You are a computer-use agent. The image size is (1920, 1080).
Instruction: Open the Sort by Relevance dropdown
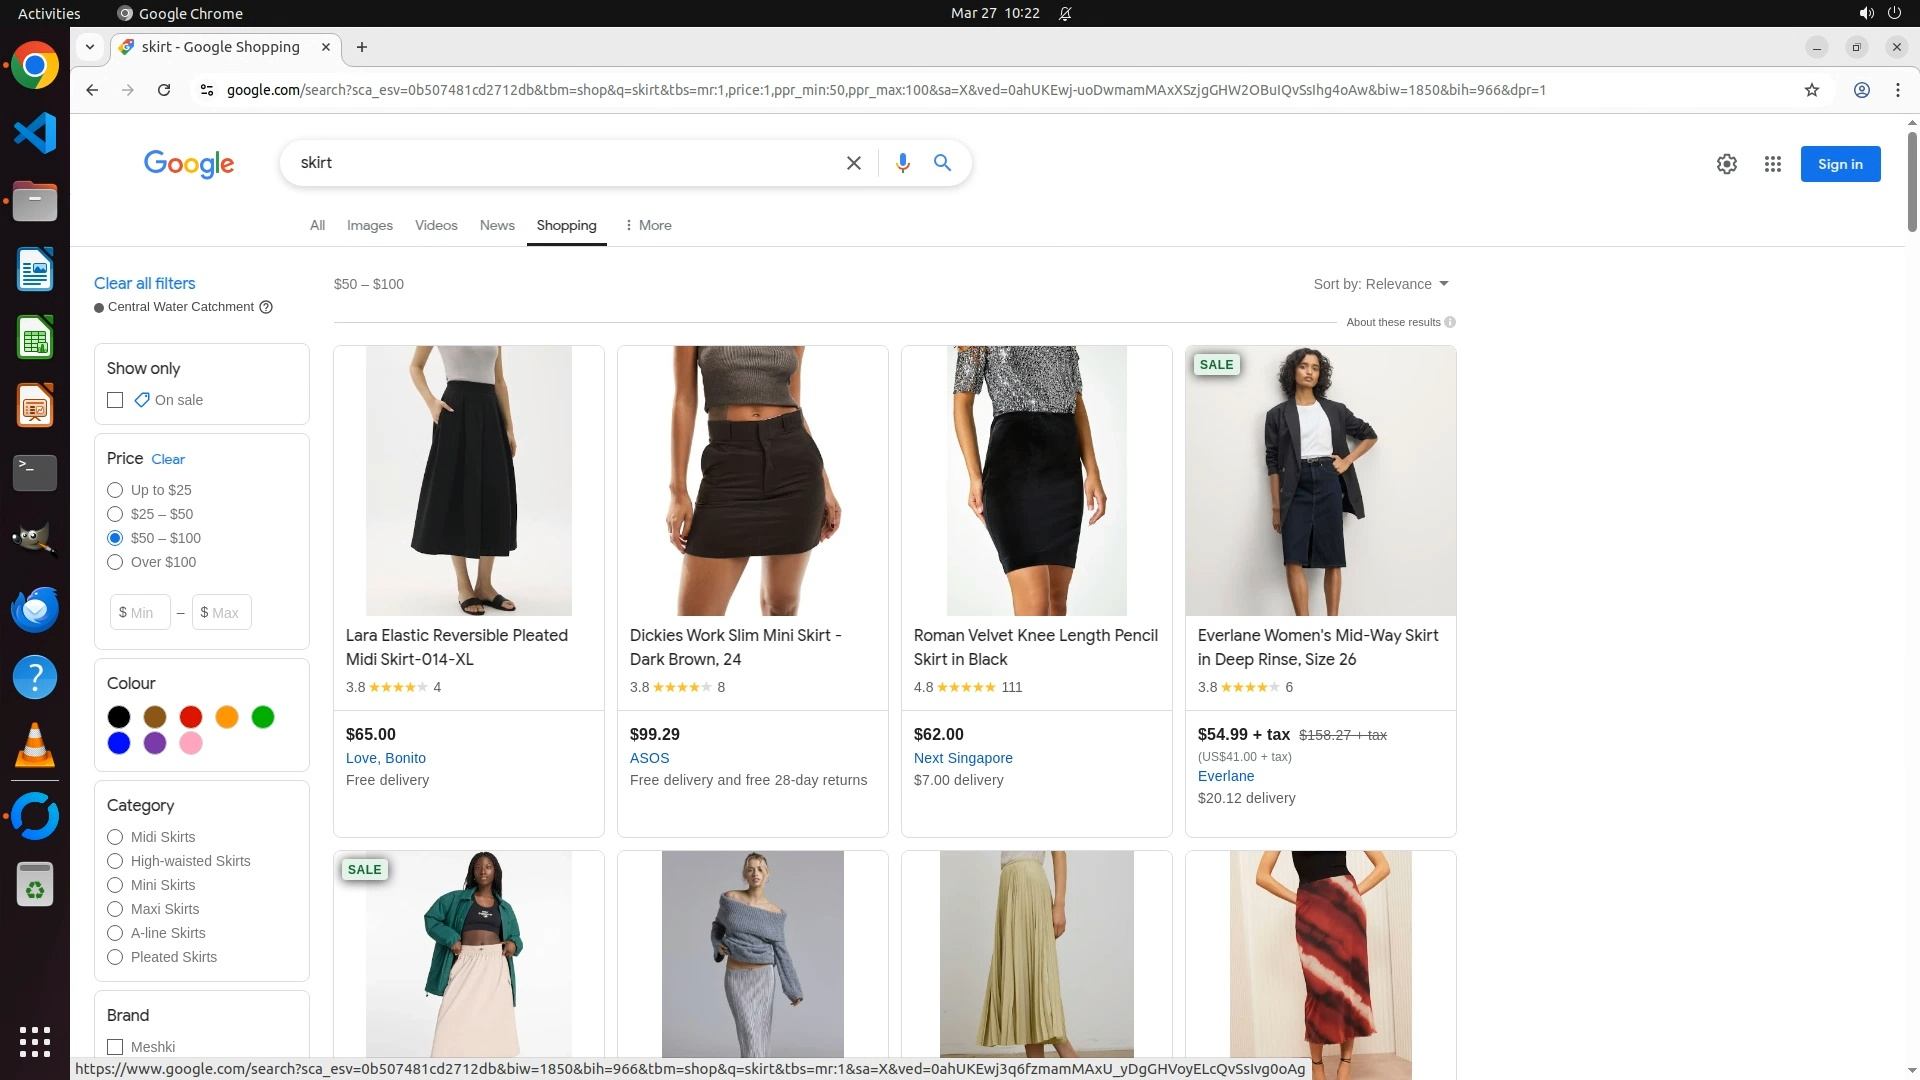click(x=1380, y=284)
